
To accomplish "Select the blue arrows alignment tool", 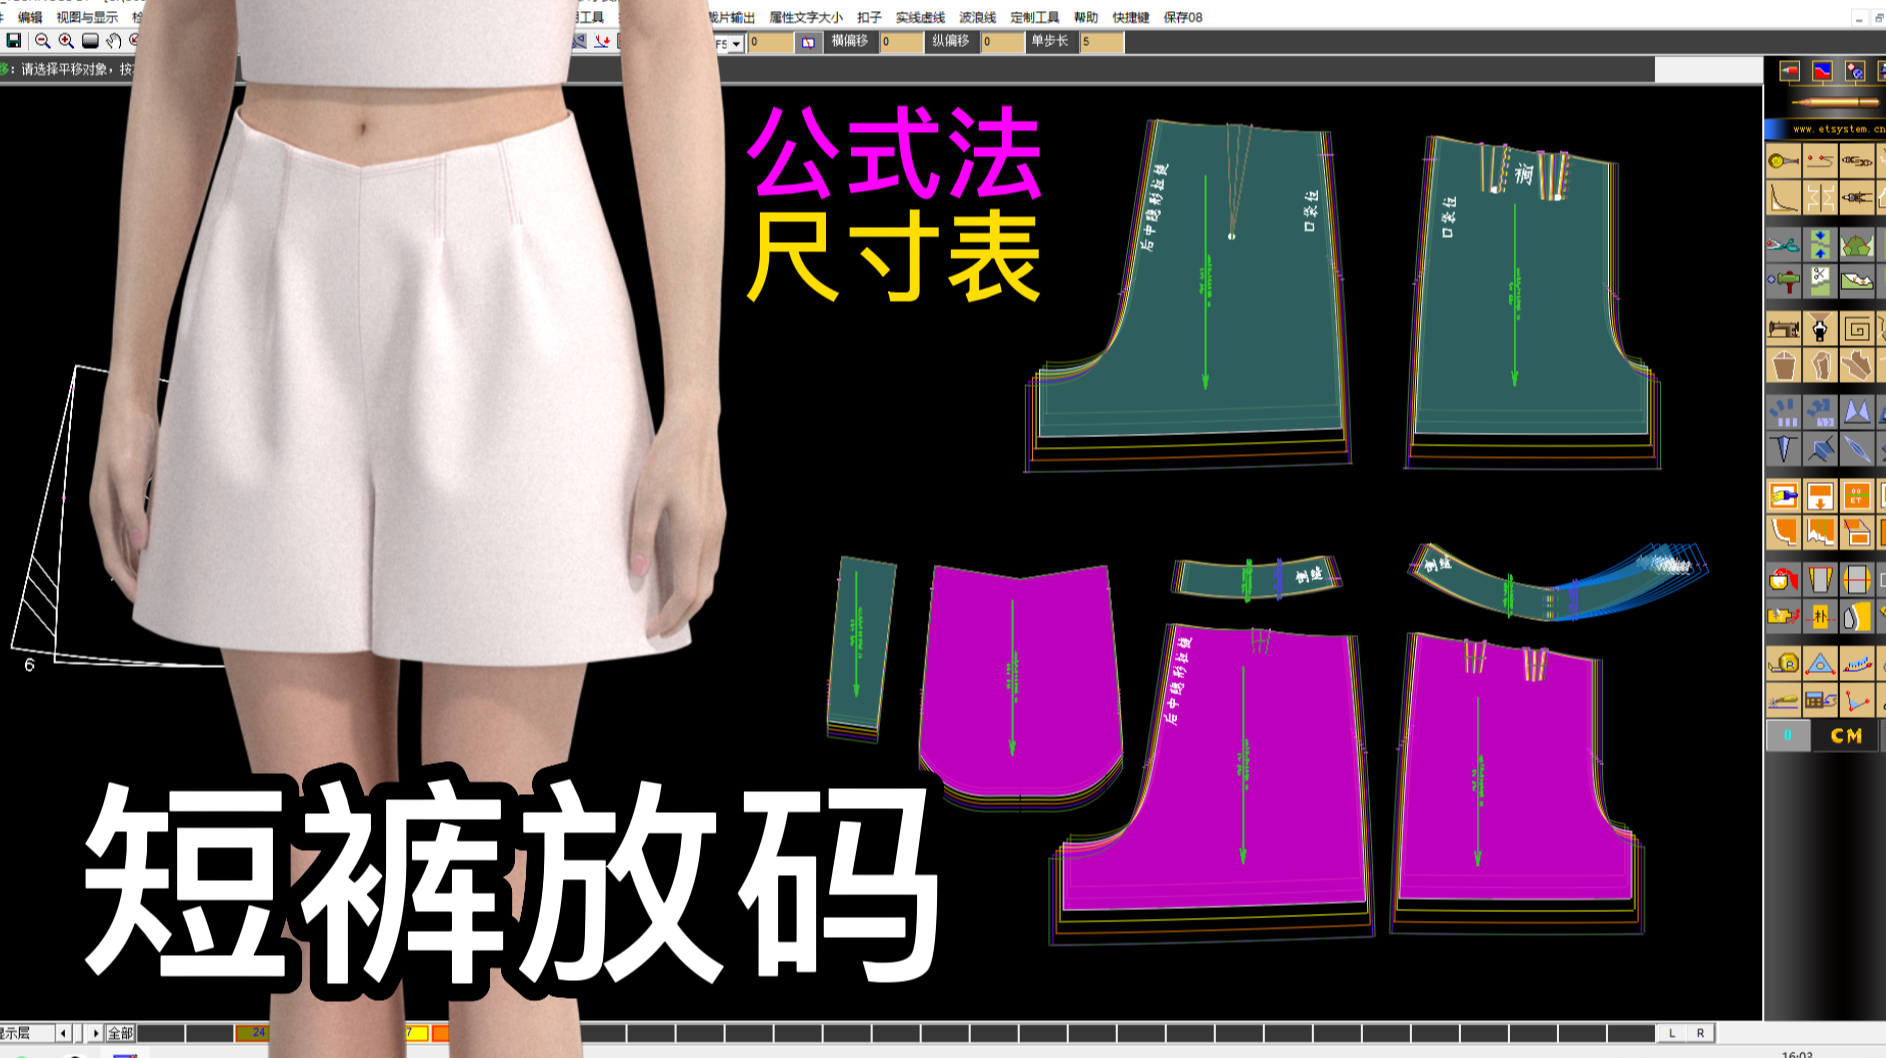I will tap(1820, 244).
